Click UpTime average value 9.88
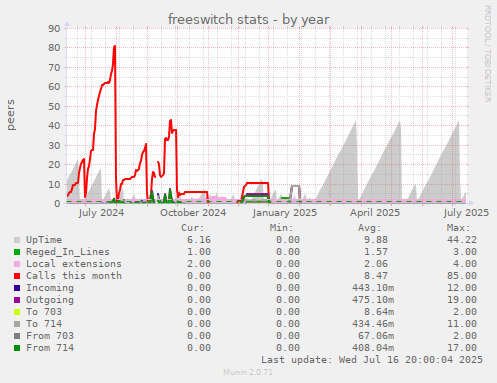The height and width of the screenshot is (383, 497). [x=376, y=240]
